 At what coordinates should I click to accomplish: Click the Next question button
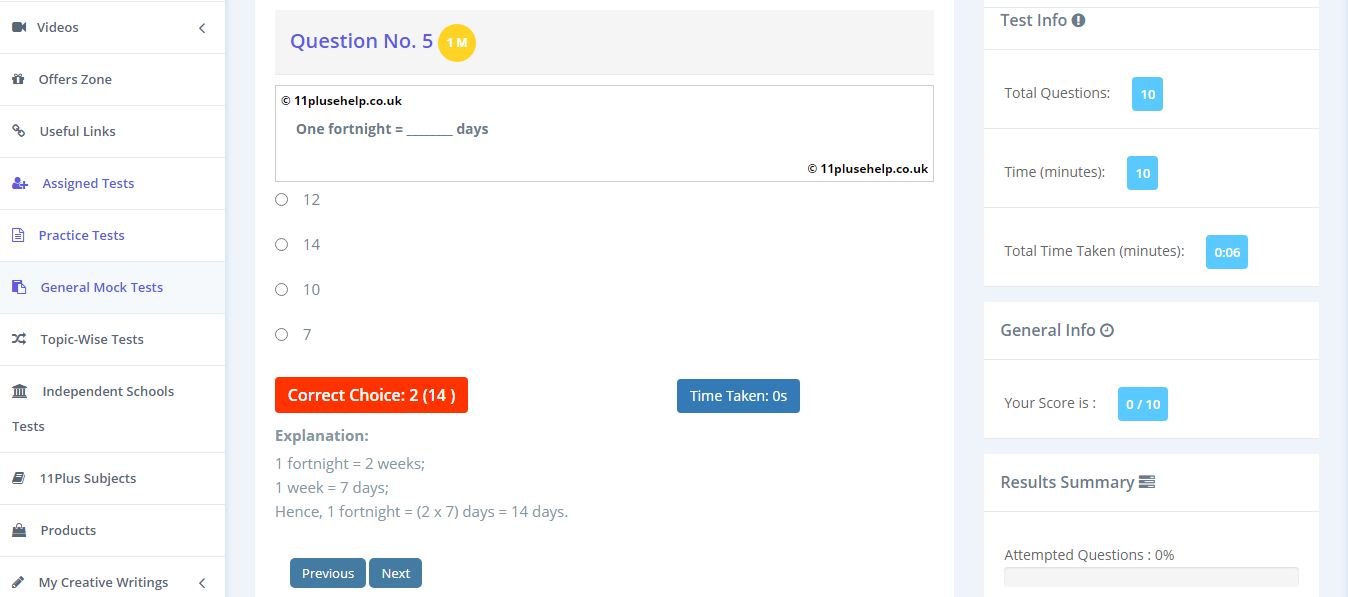coord(395,573)
